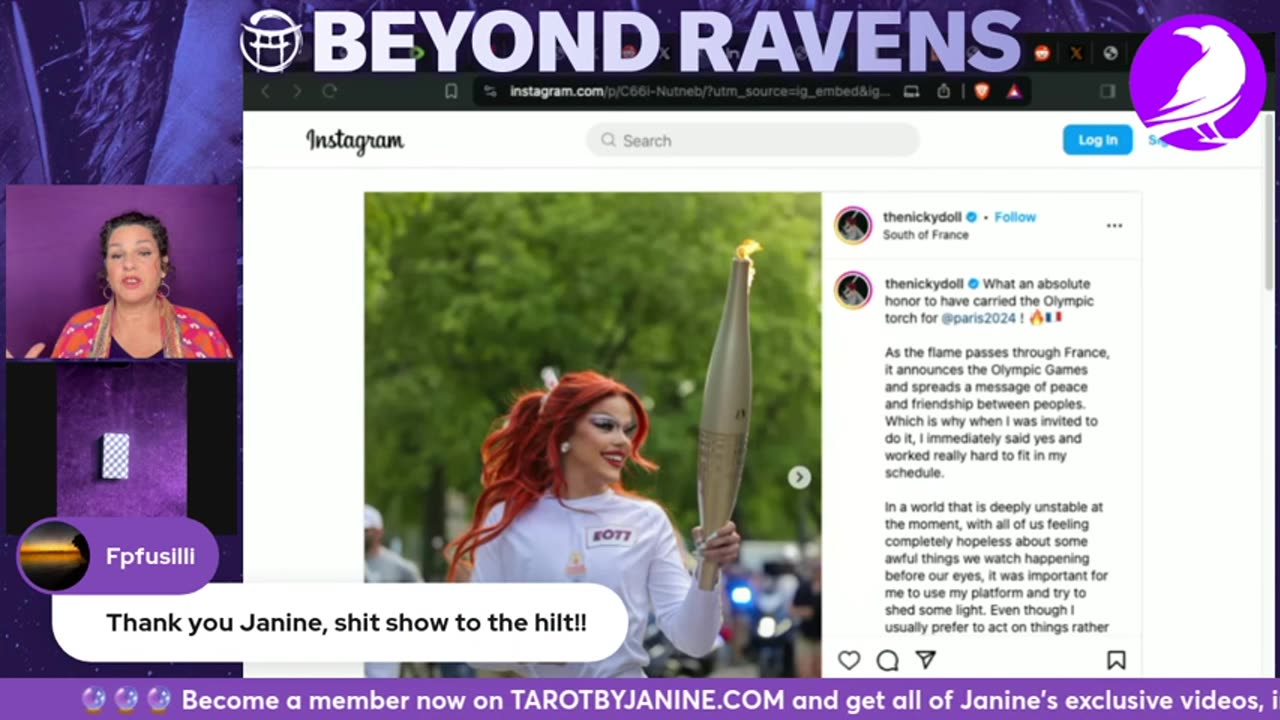This screenshot has height=720, width=1280.
Task: Click thenickydoll avatar beside the caption
Action: click(853, 290)
